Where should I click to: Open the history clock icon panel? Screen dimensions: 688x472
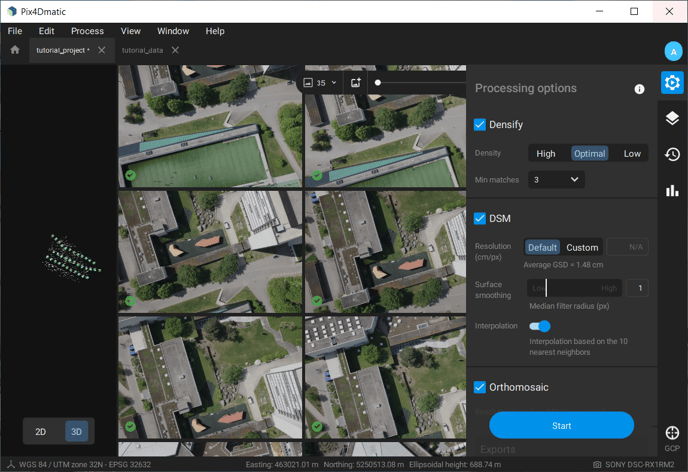[672, 154]
